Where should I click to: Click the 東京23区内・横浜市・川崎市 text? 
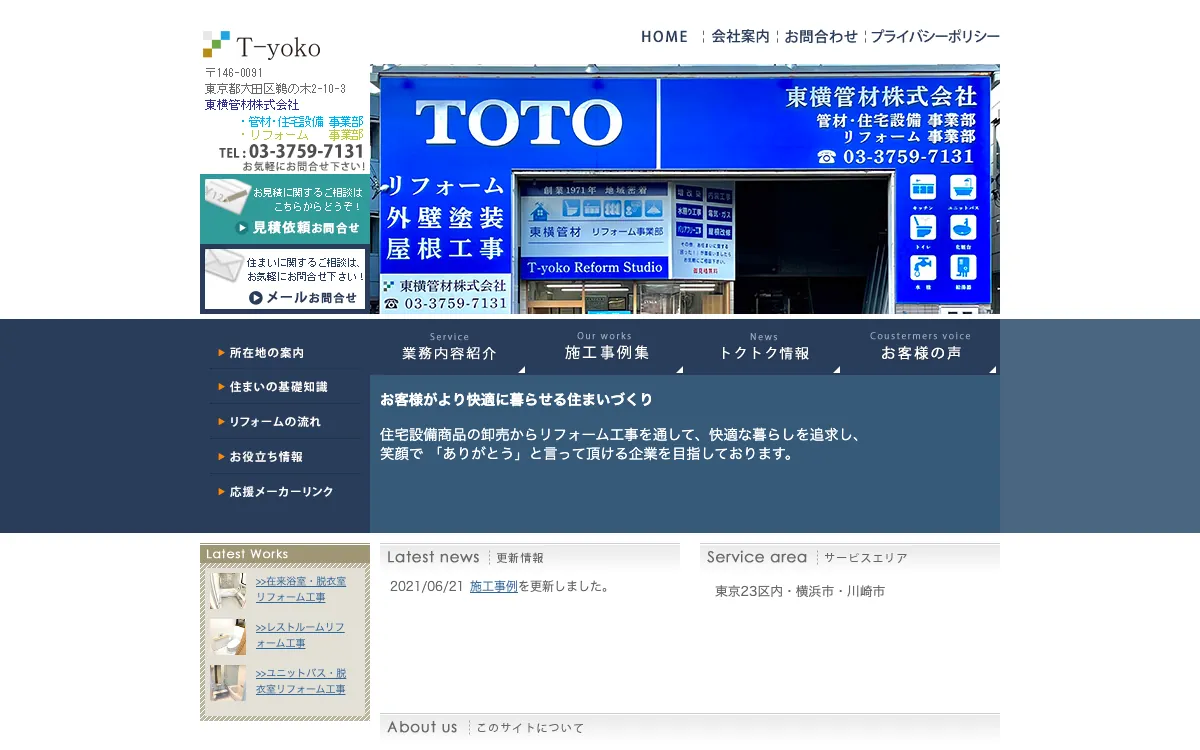800,592
